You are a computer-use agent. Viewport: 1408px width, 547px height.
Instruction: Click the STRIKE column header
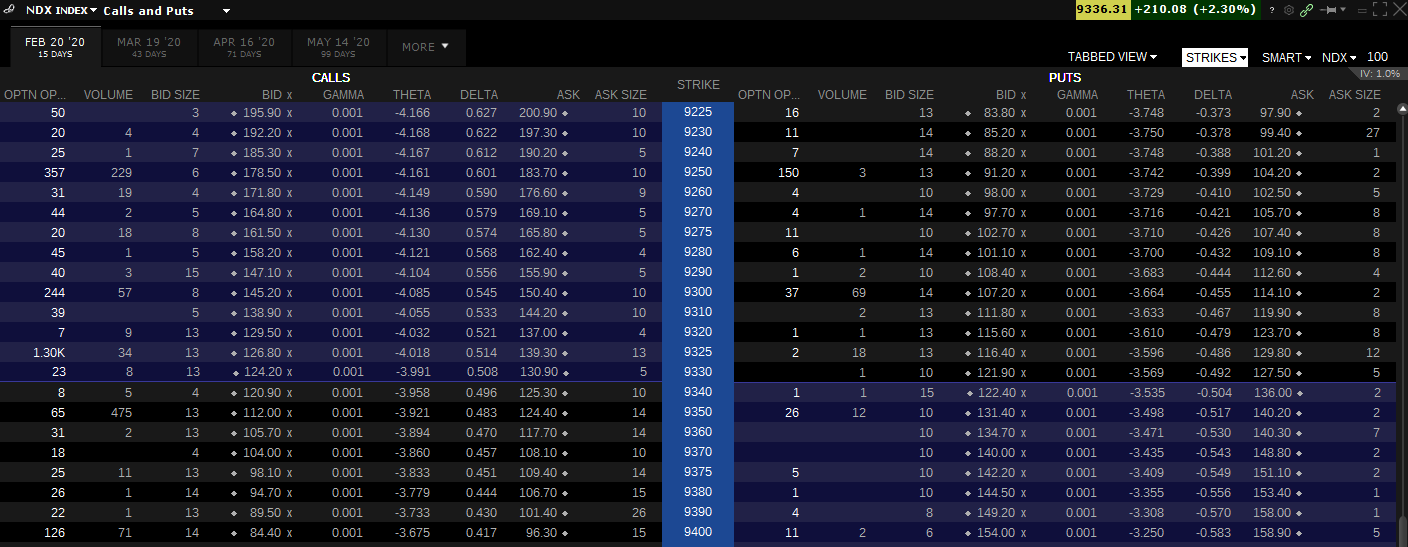[x=698, y=85]
